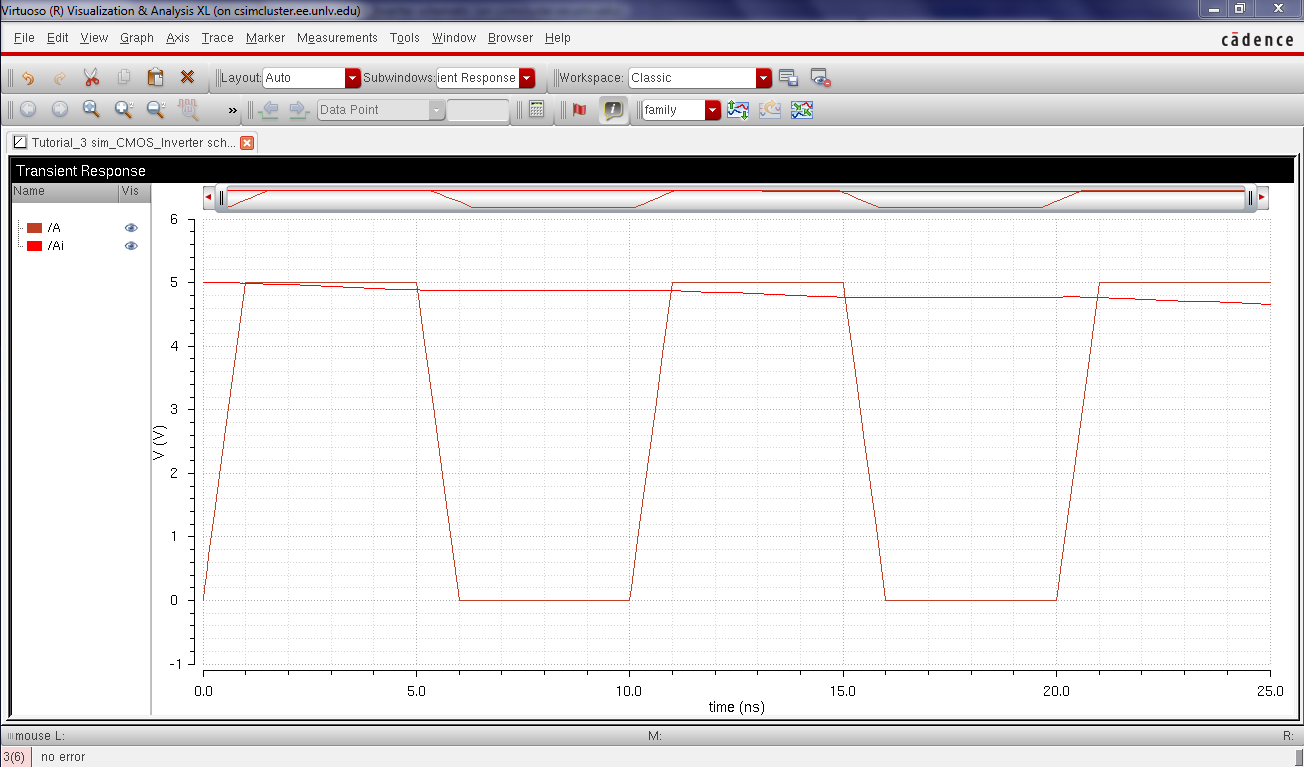This screenshot has width=1304, height=767.
Task: Open the Browser menu
Action: point(511,38)
